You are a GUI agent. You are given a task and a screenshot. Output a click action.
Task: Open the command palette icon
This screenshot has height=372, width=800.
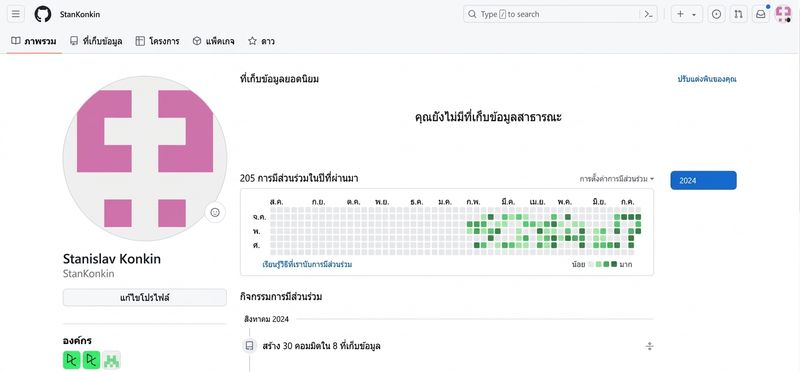pos(648,14)
